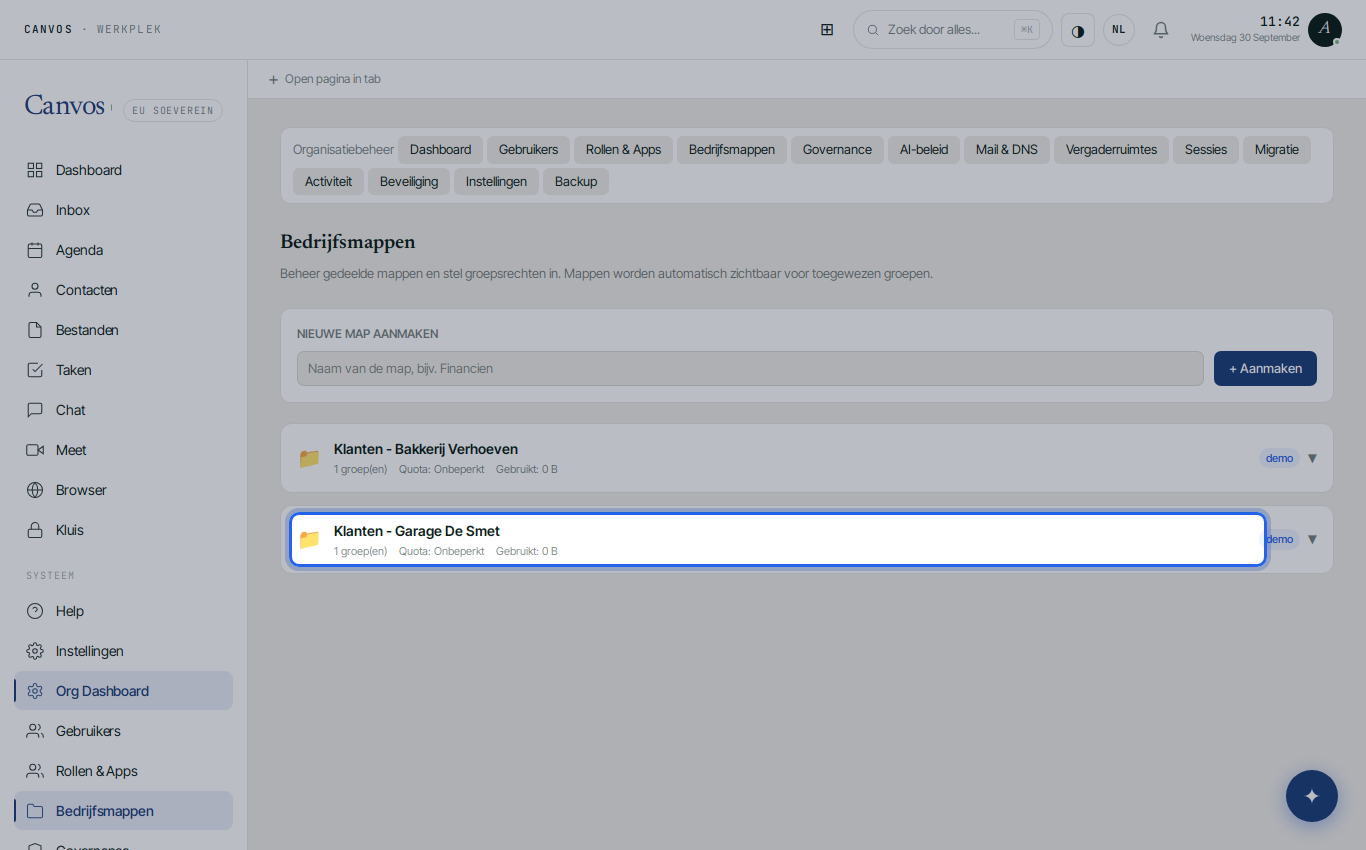Open the Browser globe icon
The height and width of the screenshot is (850, 1366).
[x=35, y=490]
